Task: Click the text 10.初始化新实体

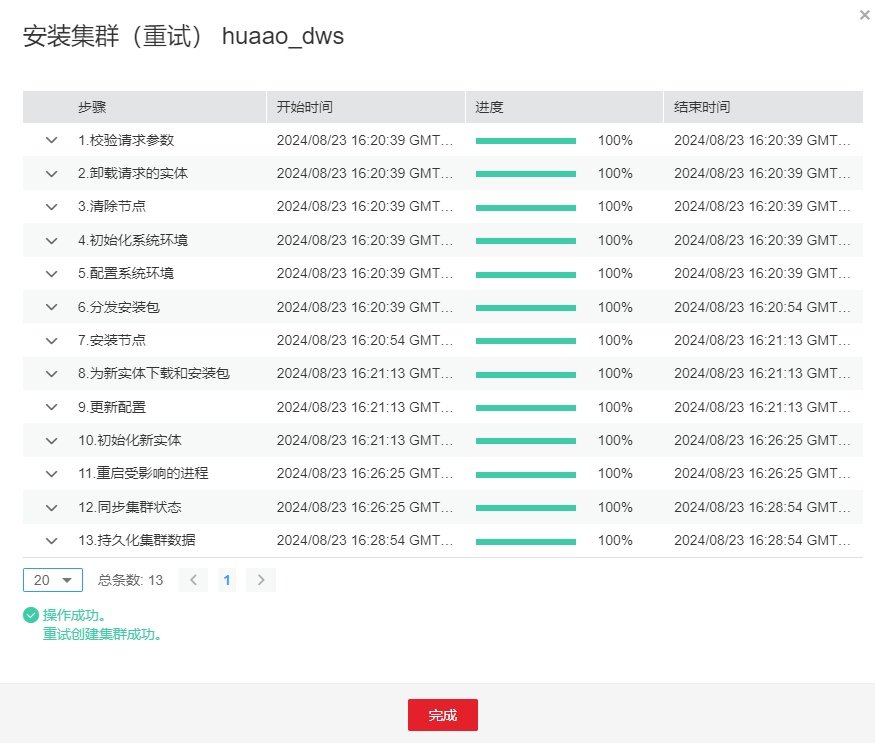Action: coord(130,440)
